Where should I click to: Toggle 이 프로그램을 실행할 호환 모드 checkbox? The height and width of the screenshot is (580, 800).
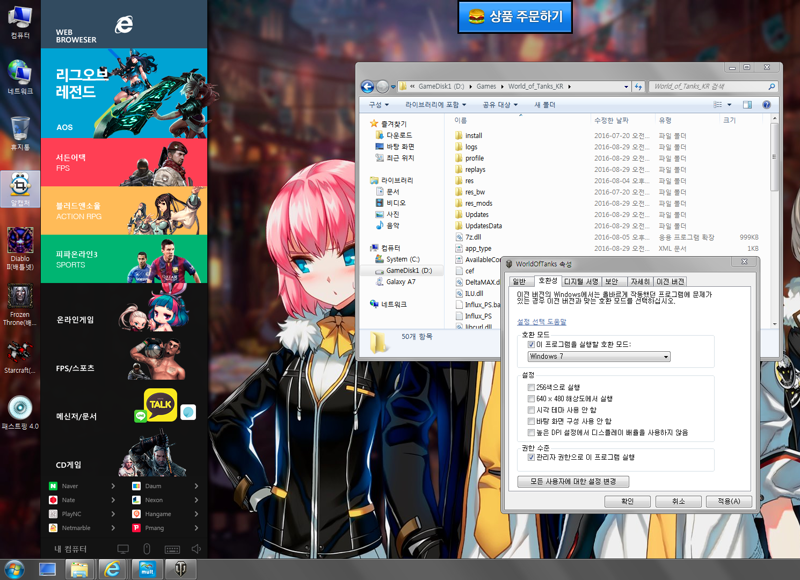tap(531, 345)
